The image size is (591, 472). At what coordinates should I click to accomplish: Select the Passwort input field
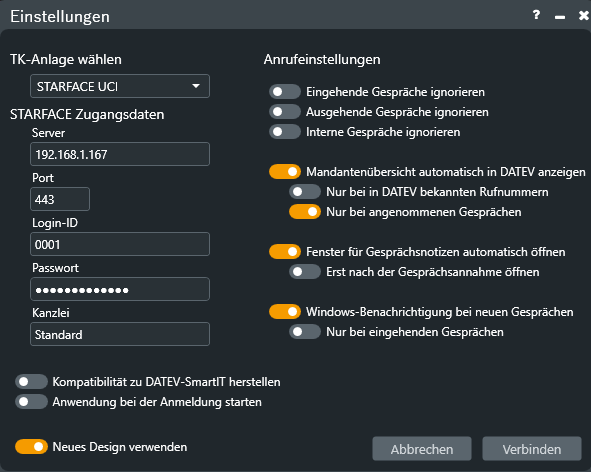click(120, 289)
